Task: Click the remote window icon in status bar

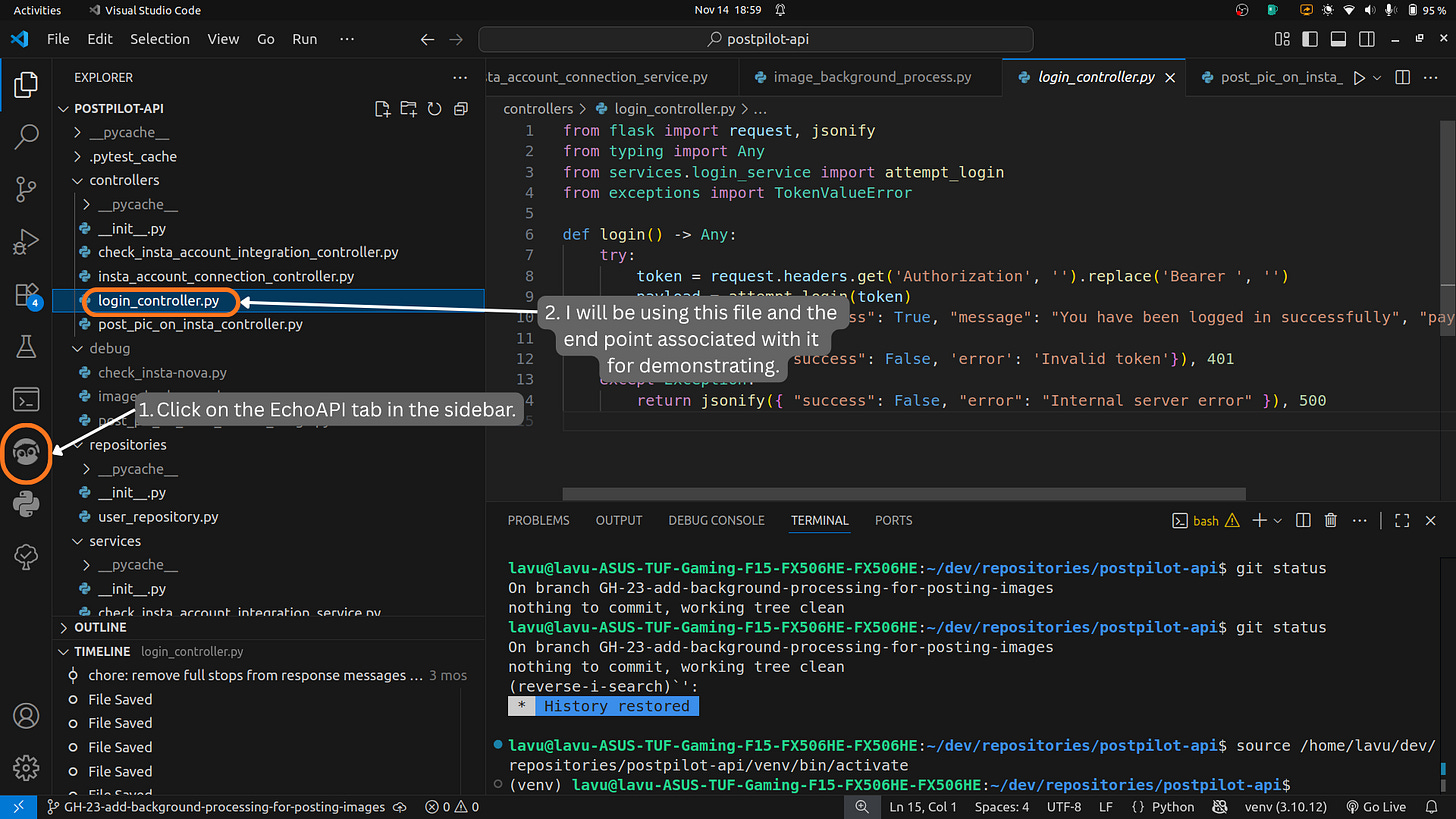Action: [19, 807]
